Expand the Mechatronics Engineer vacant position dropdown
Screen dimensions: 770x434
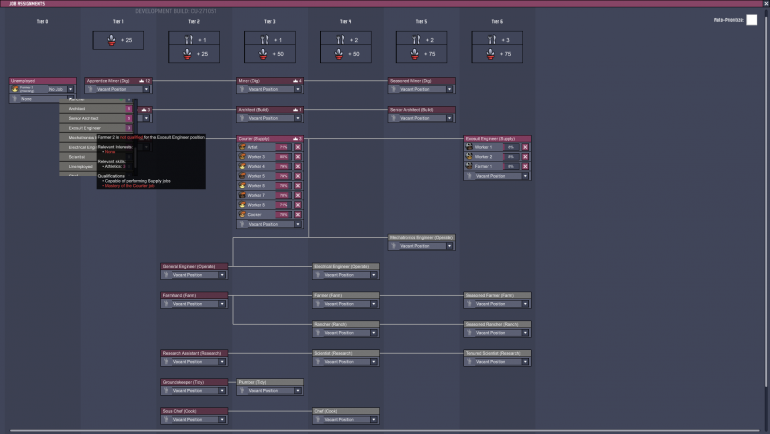pyautogui.click(x=449, y=245)
